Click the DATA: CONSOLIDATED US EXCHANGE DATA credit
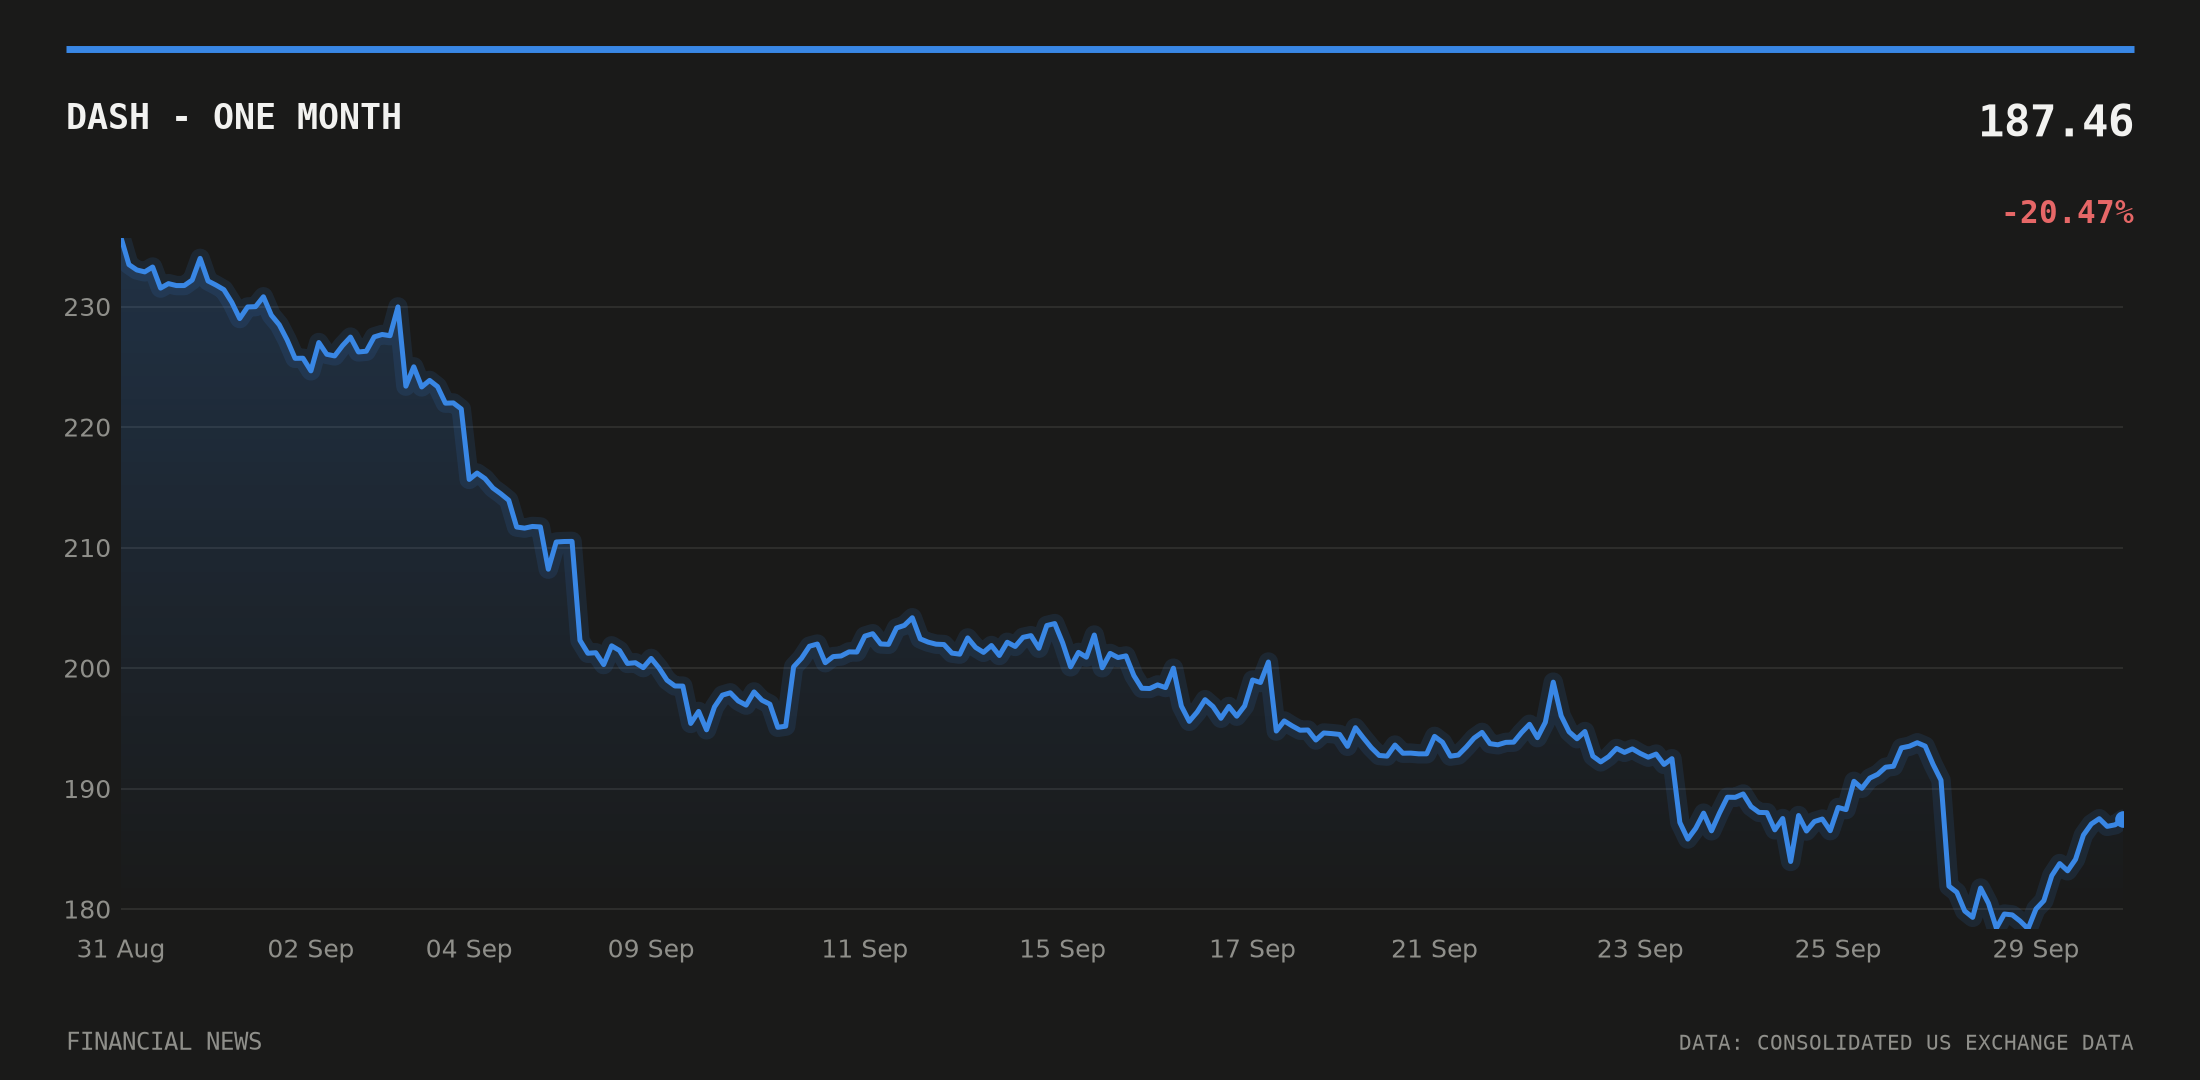The height and width of the screenshot is (1080, 2200). click(1906, 1043)
